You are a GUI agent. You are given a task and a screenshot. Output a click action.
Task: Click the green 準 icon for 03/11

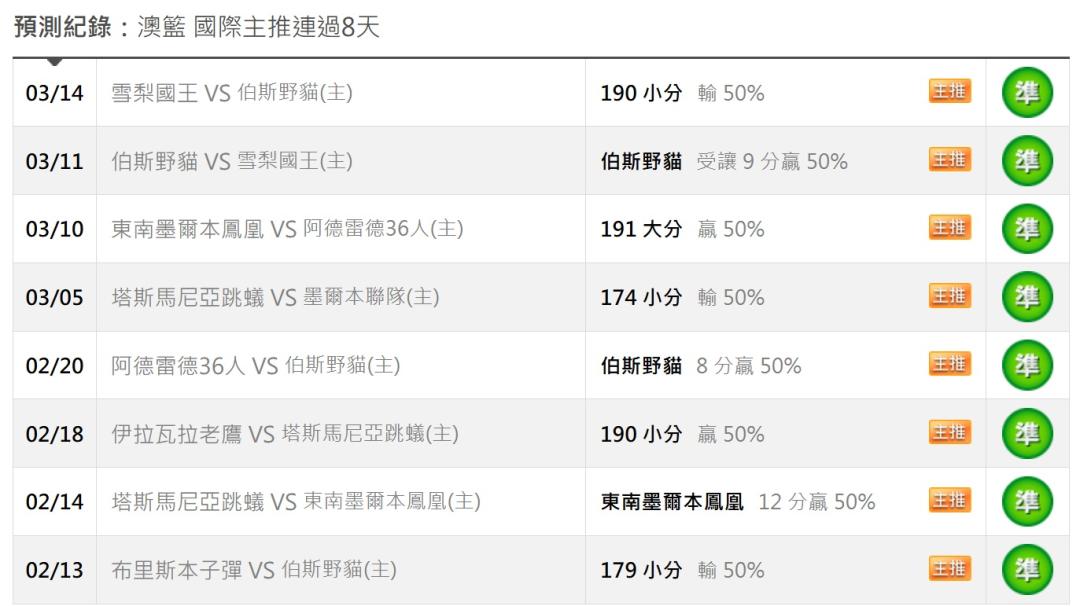(1027, 161)
